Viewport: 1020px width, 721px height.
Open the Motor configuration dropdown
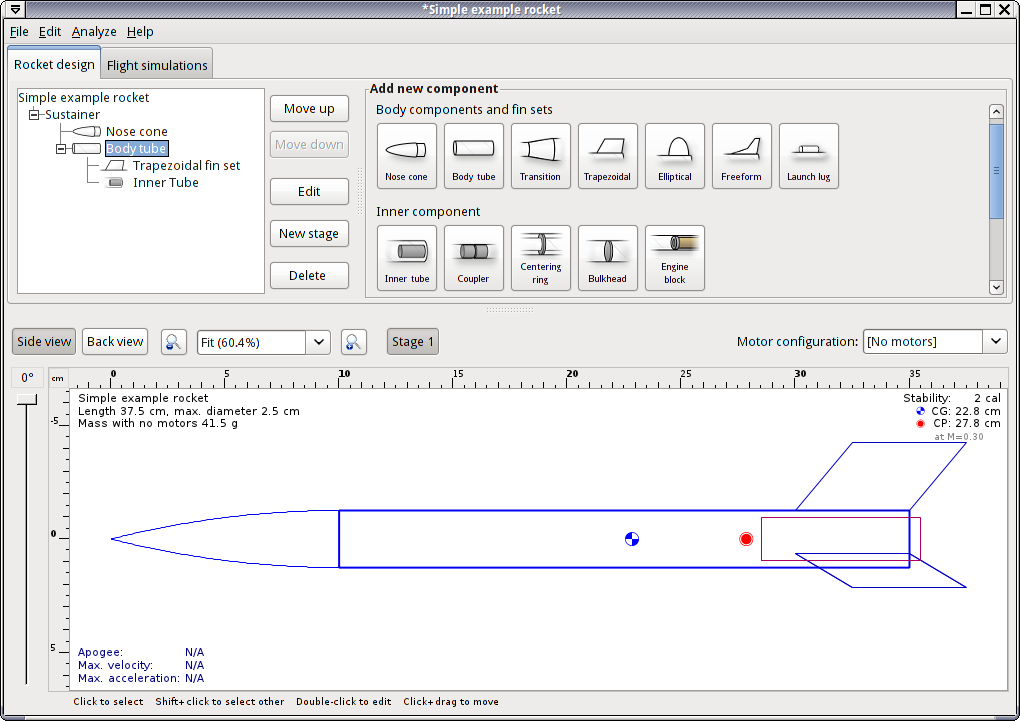pyautogui.click(x=995, y=342)
